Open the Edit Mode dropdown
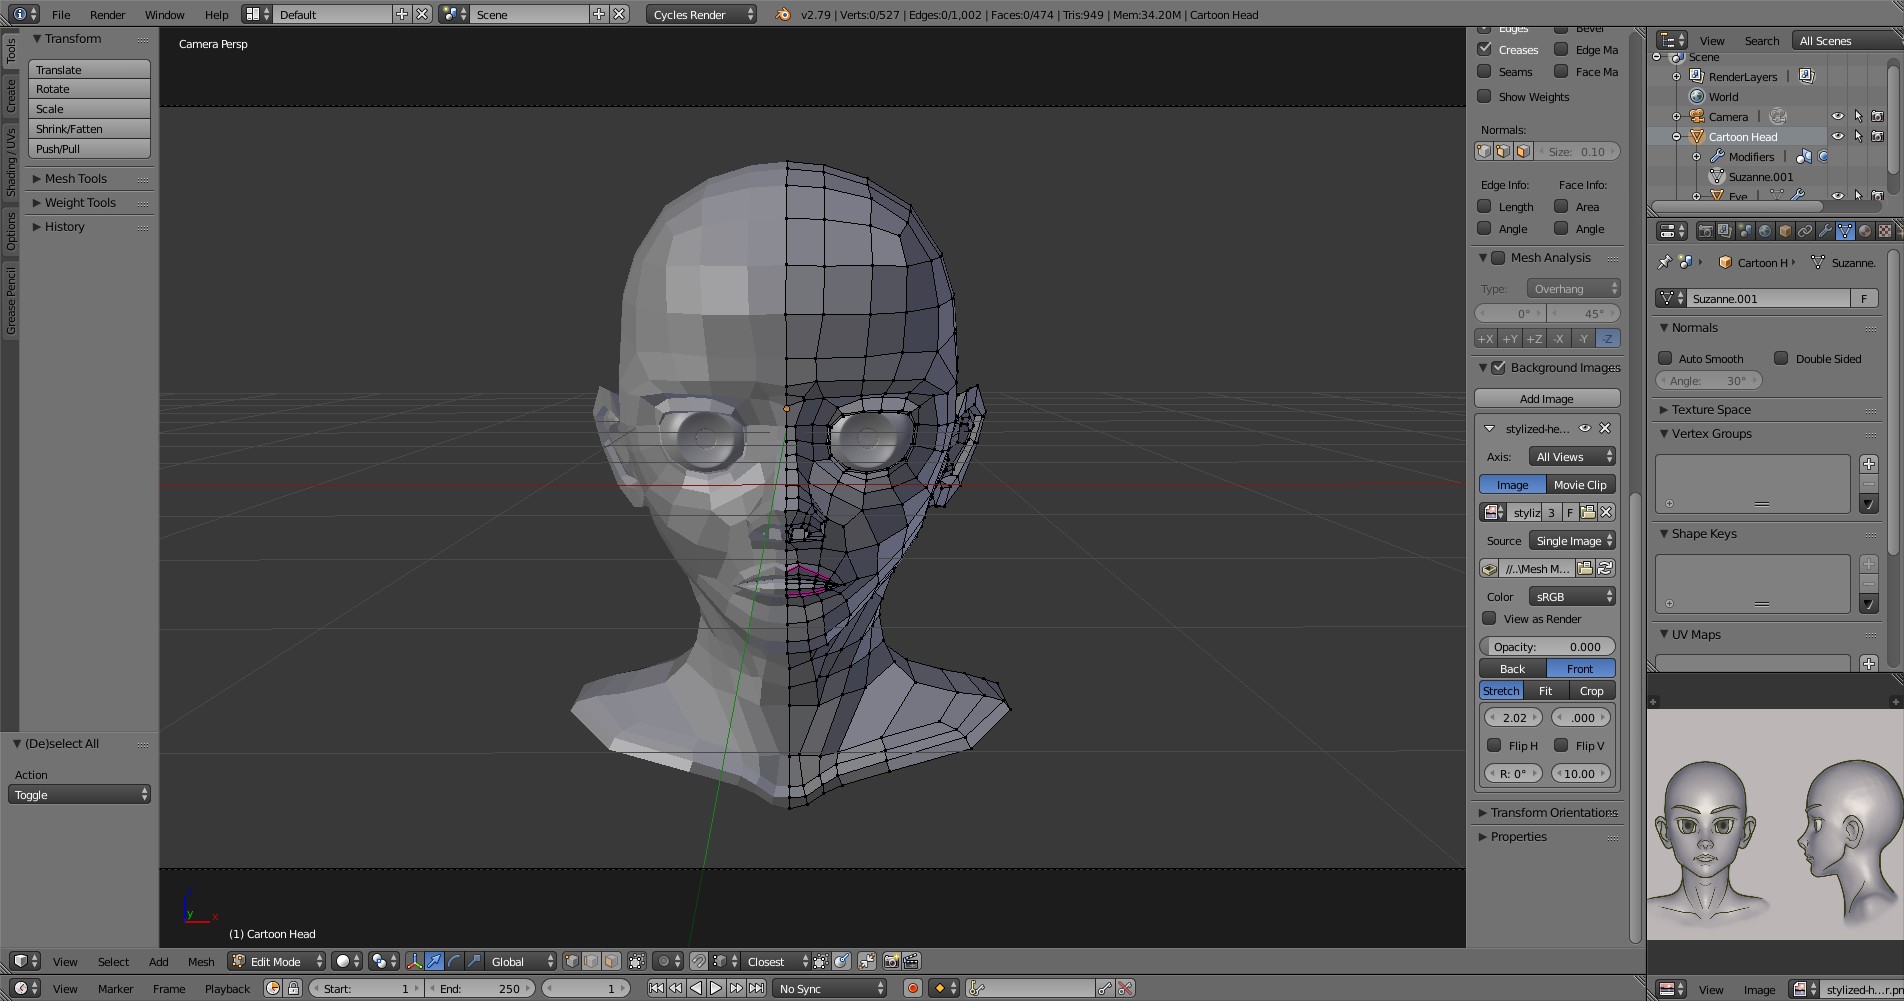The width and height of the screenshot is (1904, 1001). coord(277,961)
